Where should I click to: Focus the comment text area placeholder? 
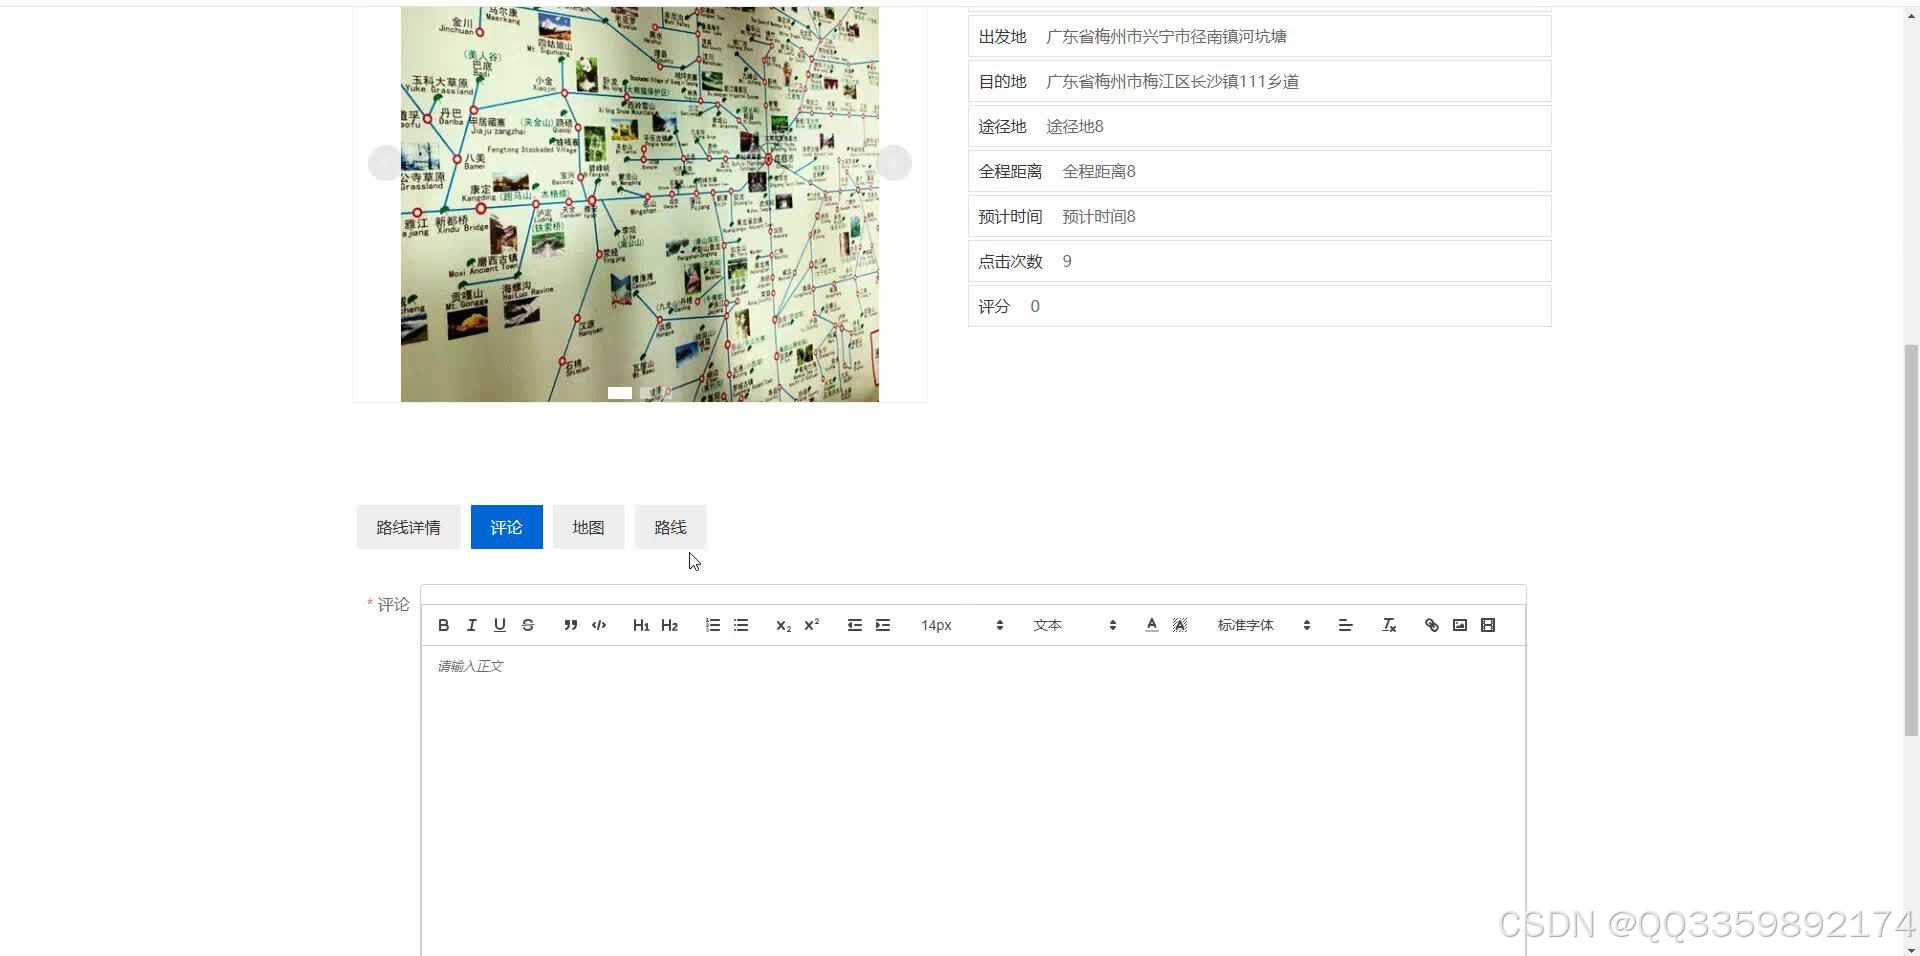click(470, 666)
